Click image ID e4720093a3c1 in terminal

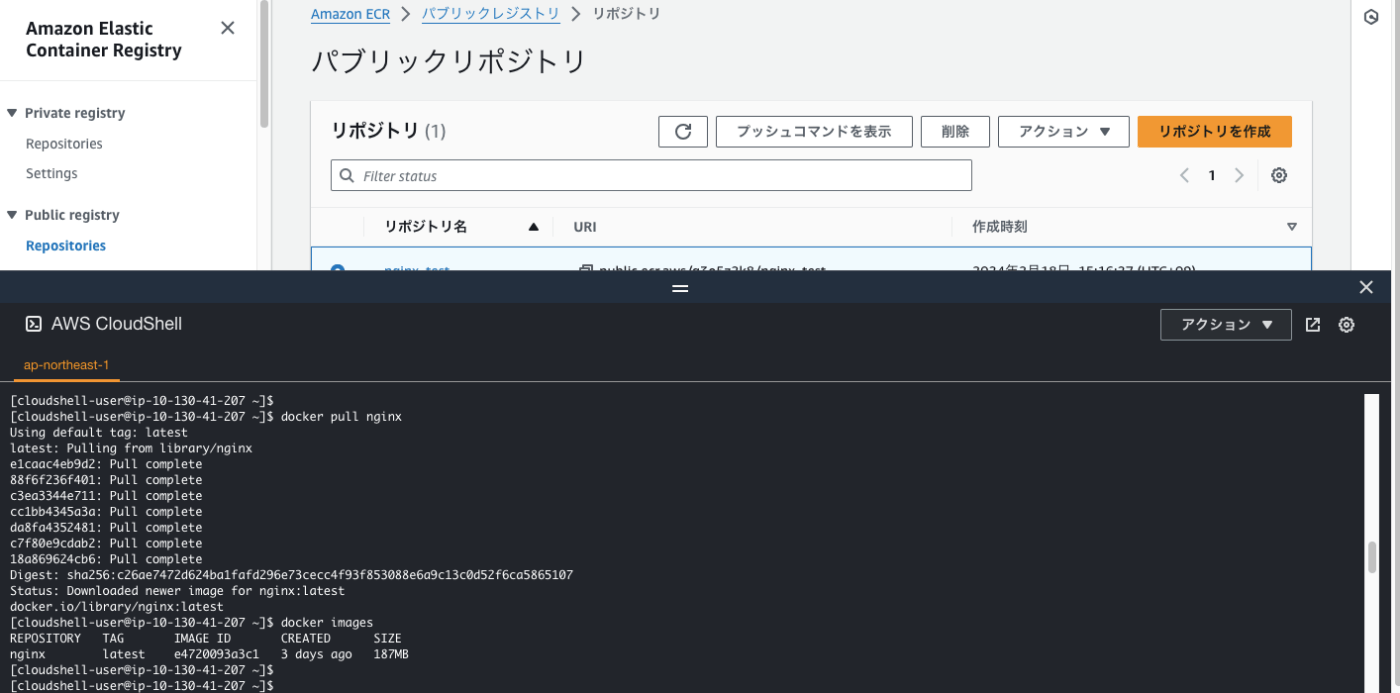216,654
